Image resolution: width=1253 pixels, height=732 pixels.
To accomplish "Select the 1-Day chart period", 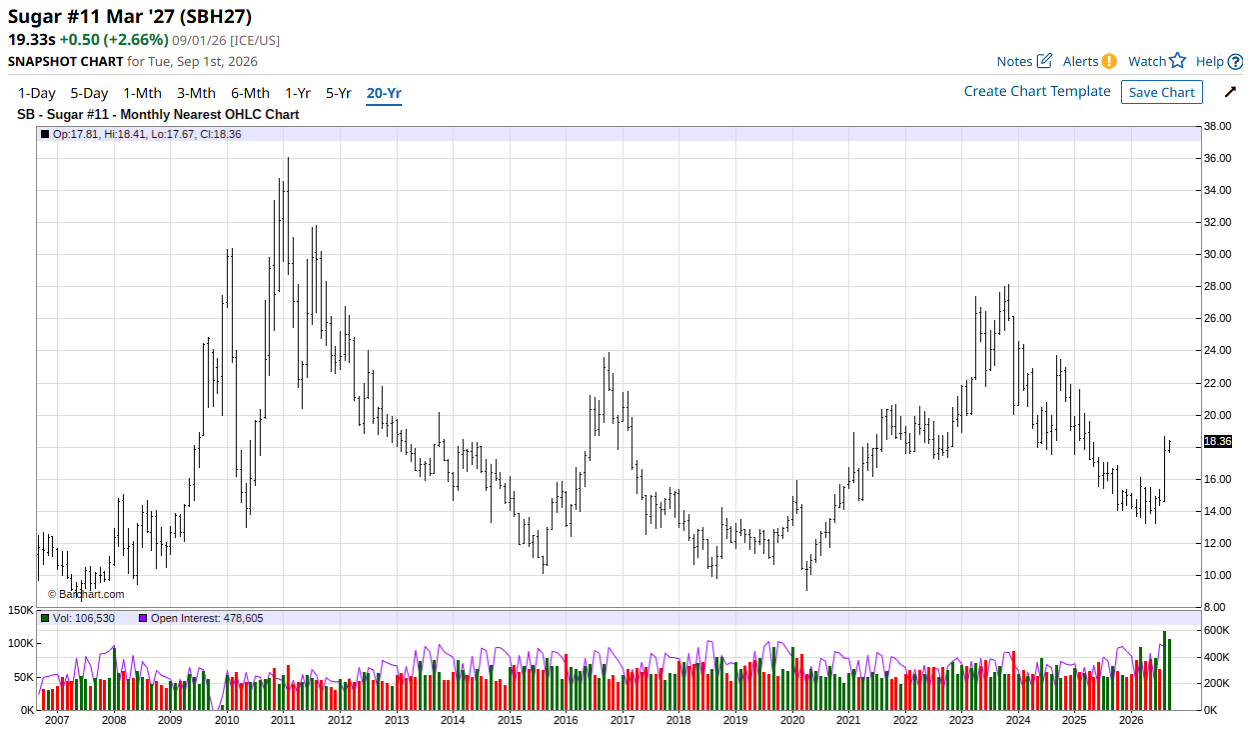I will coord(36,93).
